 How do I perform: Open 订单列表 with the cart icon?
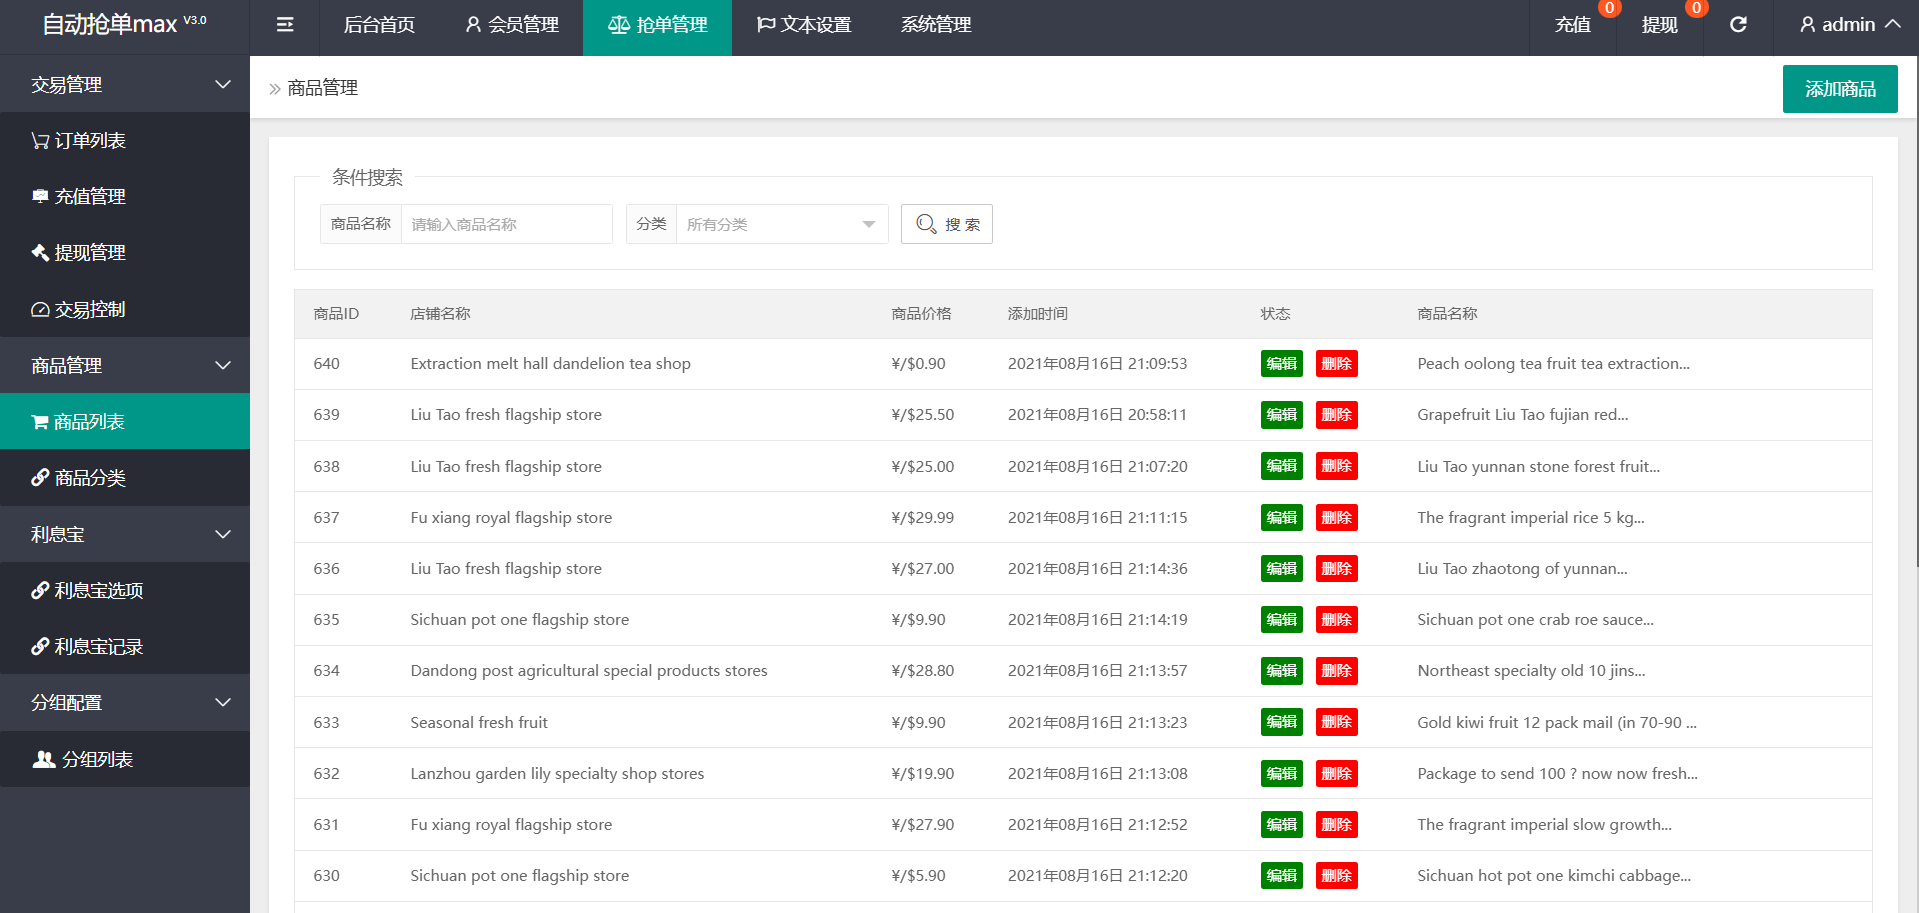click(79, 141)
